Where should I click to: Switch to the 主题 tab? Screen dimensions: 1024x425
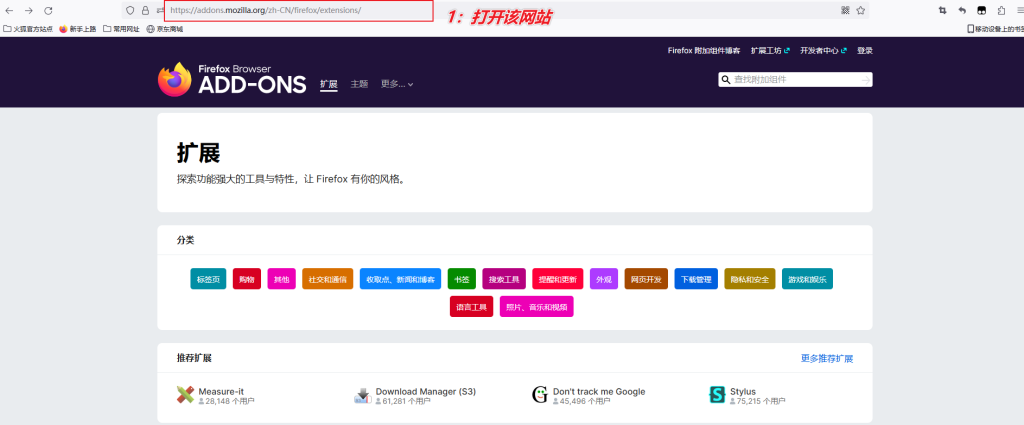pos(359,84)
